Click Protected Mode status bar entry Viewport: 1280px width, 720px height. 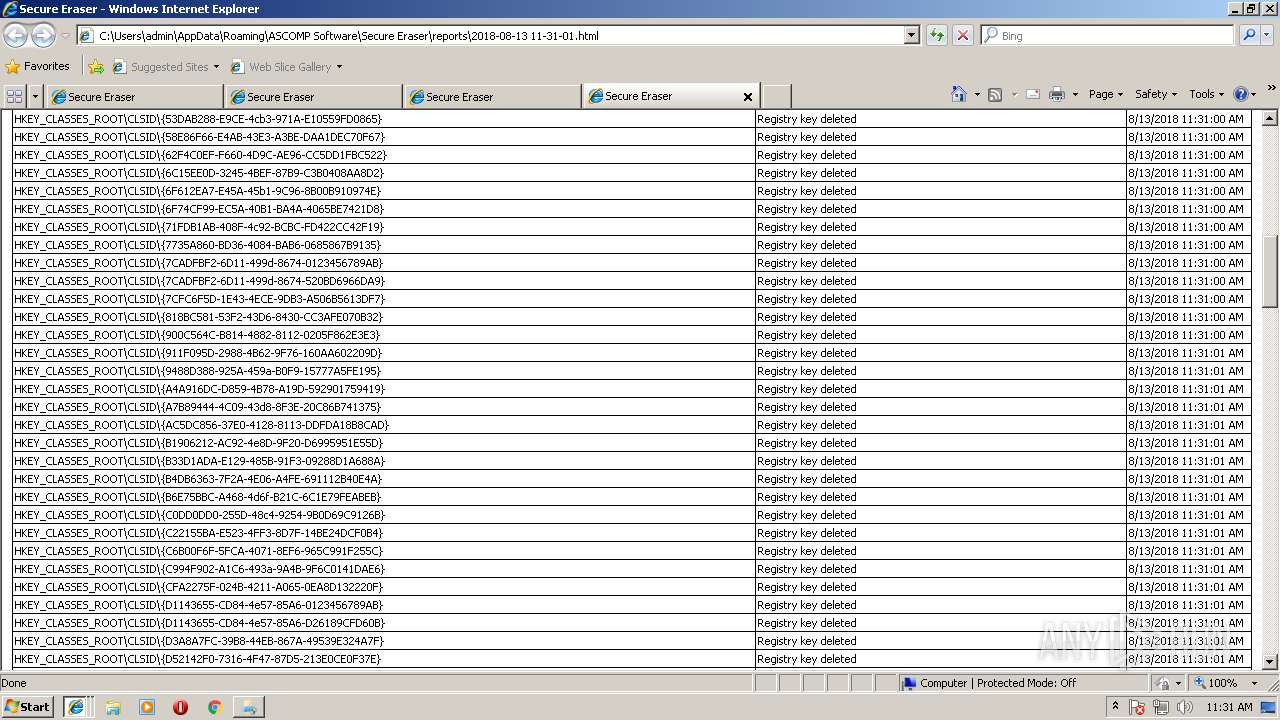(1025, 683)
